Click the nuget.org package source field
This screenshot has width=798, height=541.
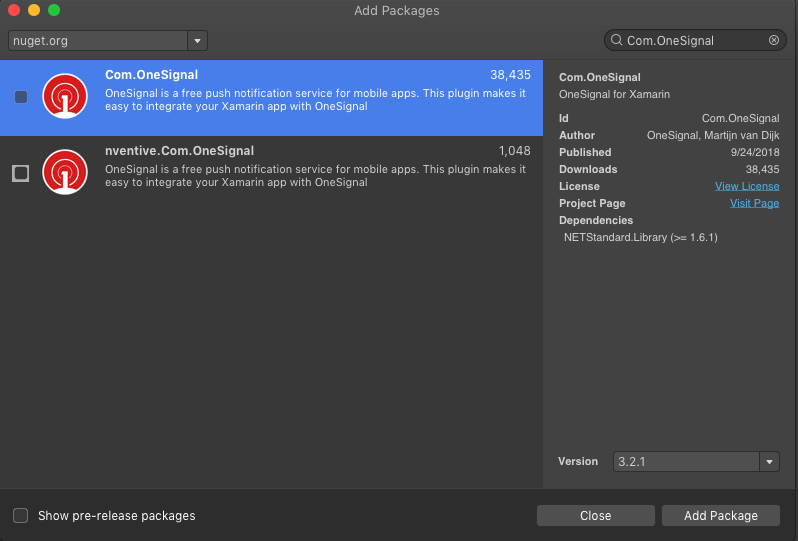[x=98, y=41]
